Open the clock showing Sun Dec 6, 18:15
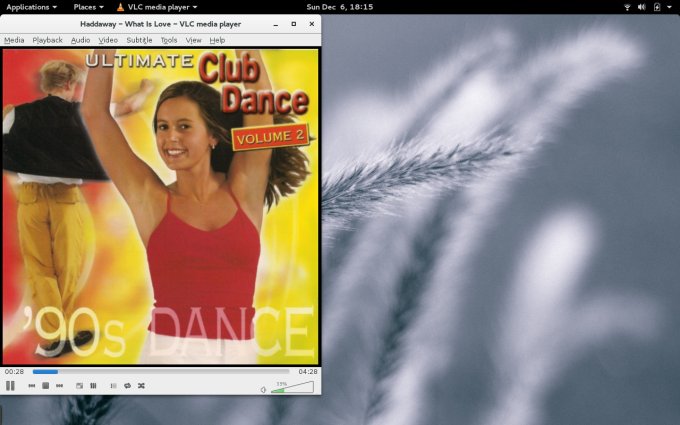The width and height of the screenshot is (680, 425). coord(340,7)
